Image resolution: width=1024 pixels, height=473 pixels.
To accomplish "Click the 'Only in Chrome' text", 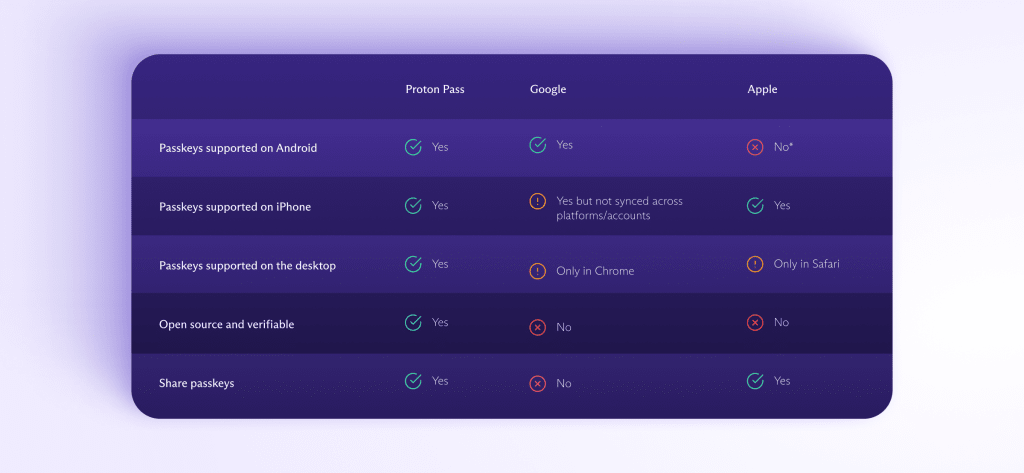I will [x=595, y=271].
